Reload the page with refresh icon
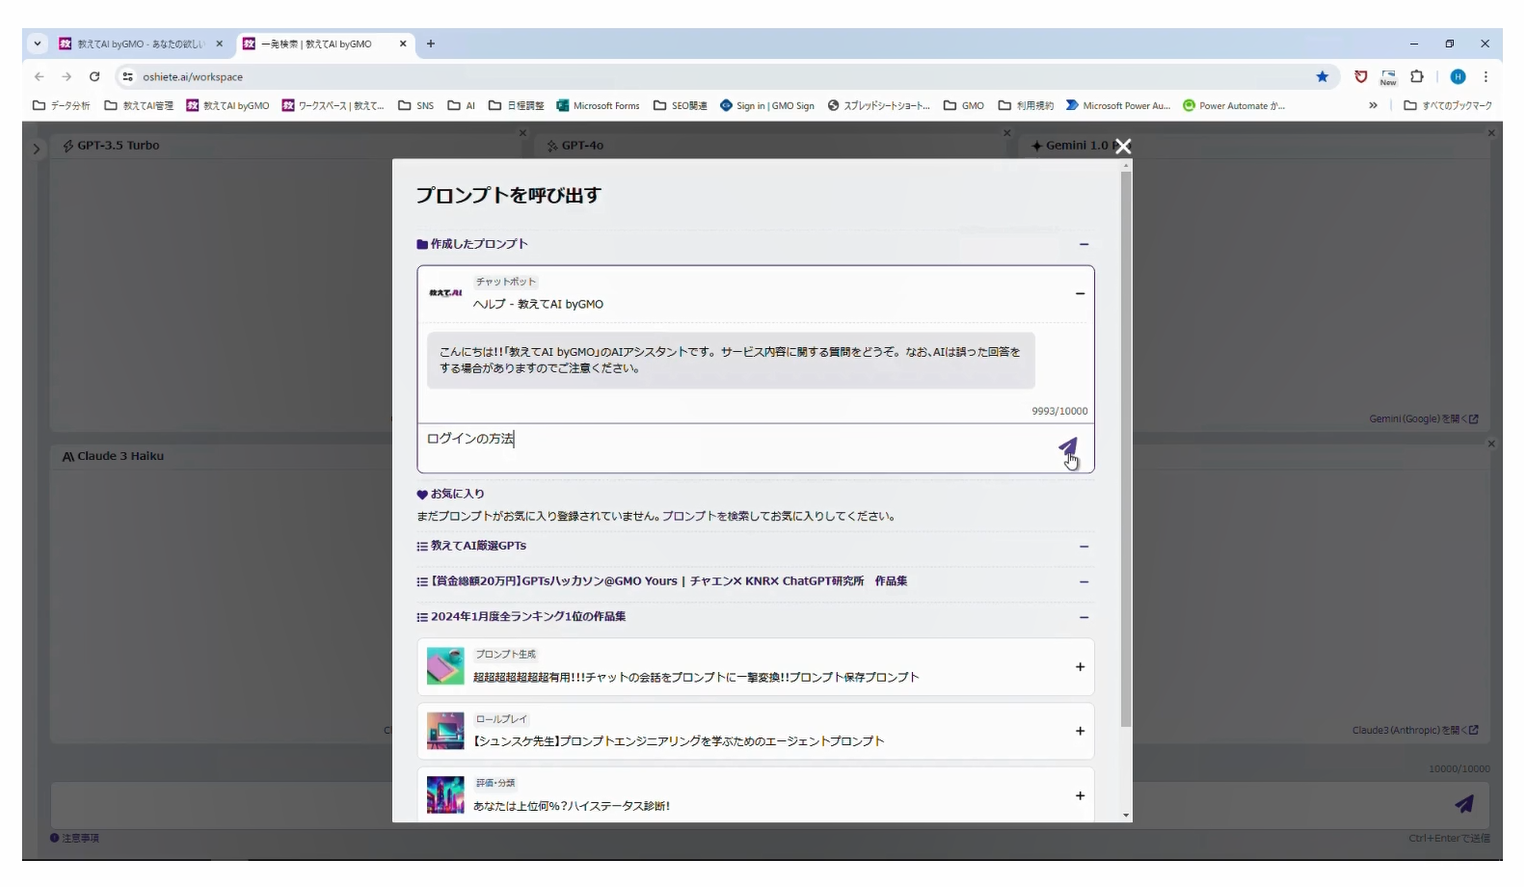1524x887 pixels. pos(94,77)
